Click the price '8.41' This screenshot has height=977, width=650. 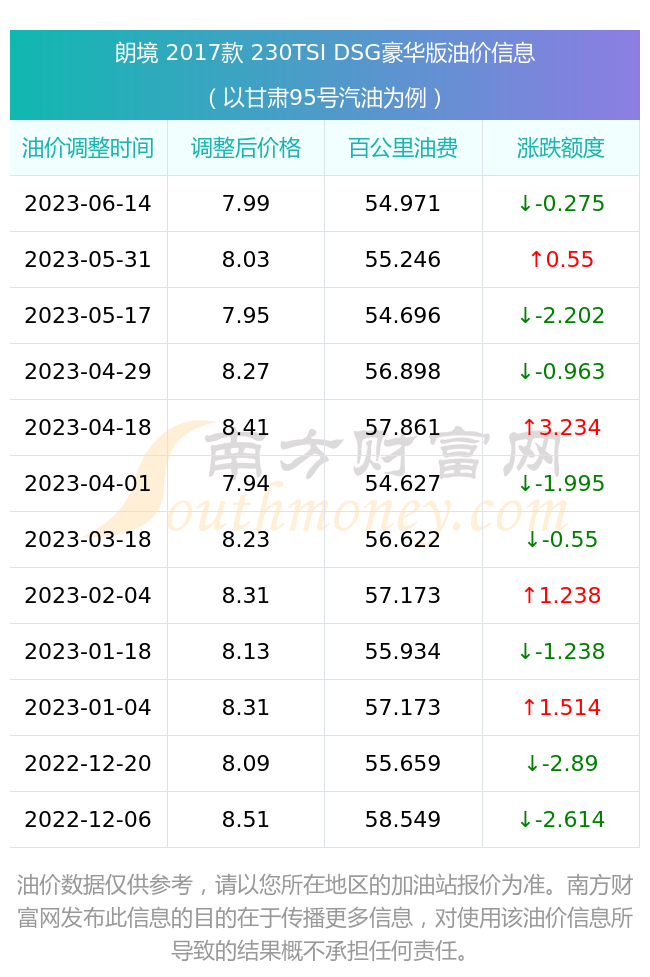246,428
